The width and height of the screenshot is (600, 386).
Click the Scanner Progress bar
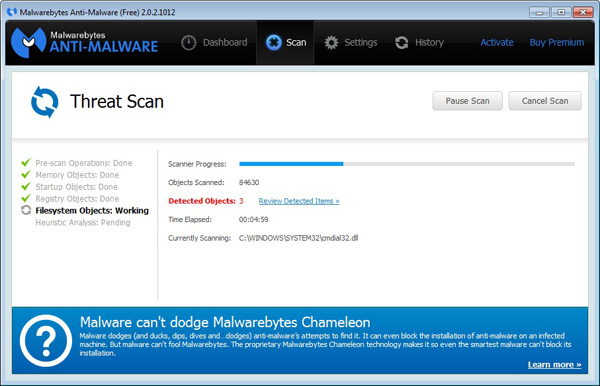click(407, 164)
